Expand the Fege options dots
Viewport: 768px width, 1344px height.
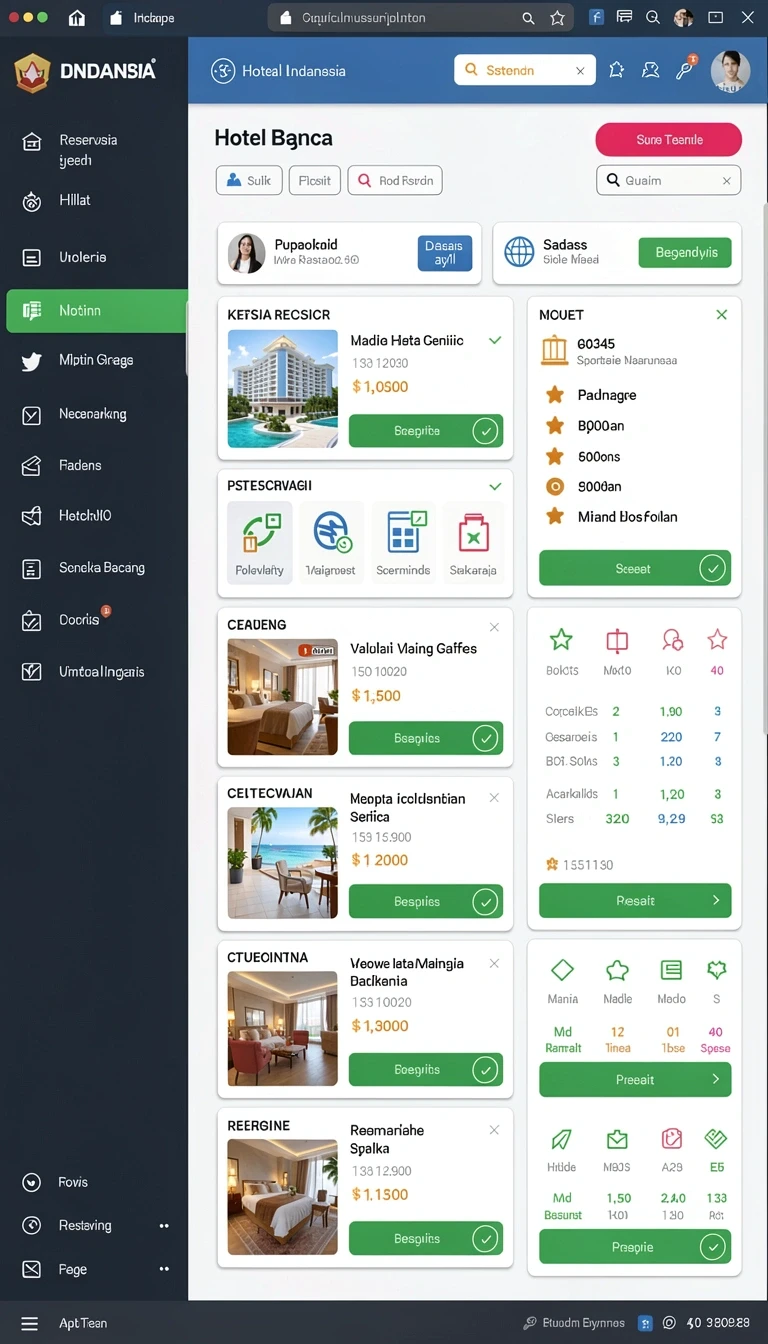coord(164,1269)
